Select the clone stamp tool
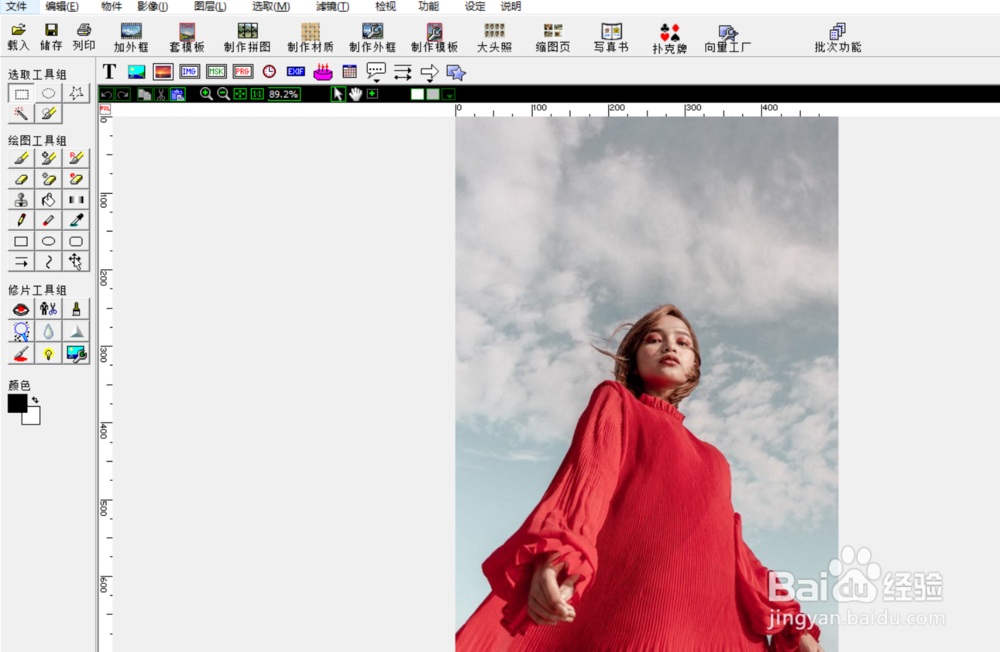 [21, 200]
